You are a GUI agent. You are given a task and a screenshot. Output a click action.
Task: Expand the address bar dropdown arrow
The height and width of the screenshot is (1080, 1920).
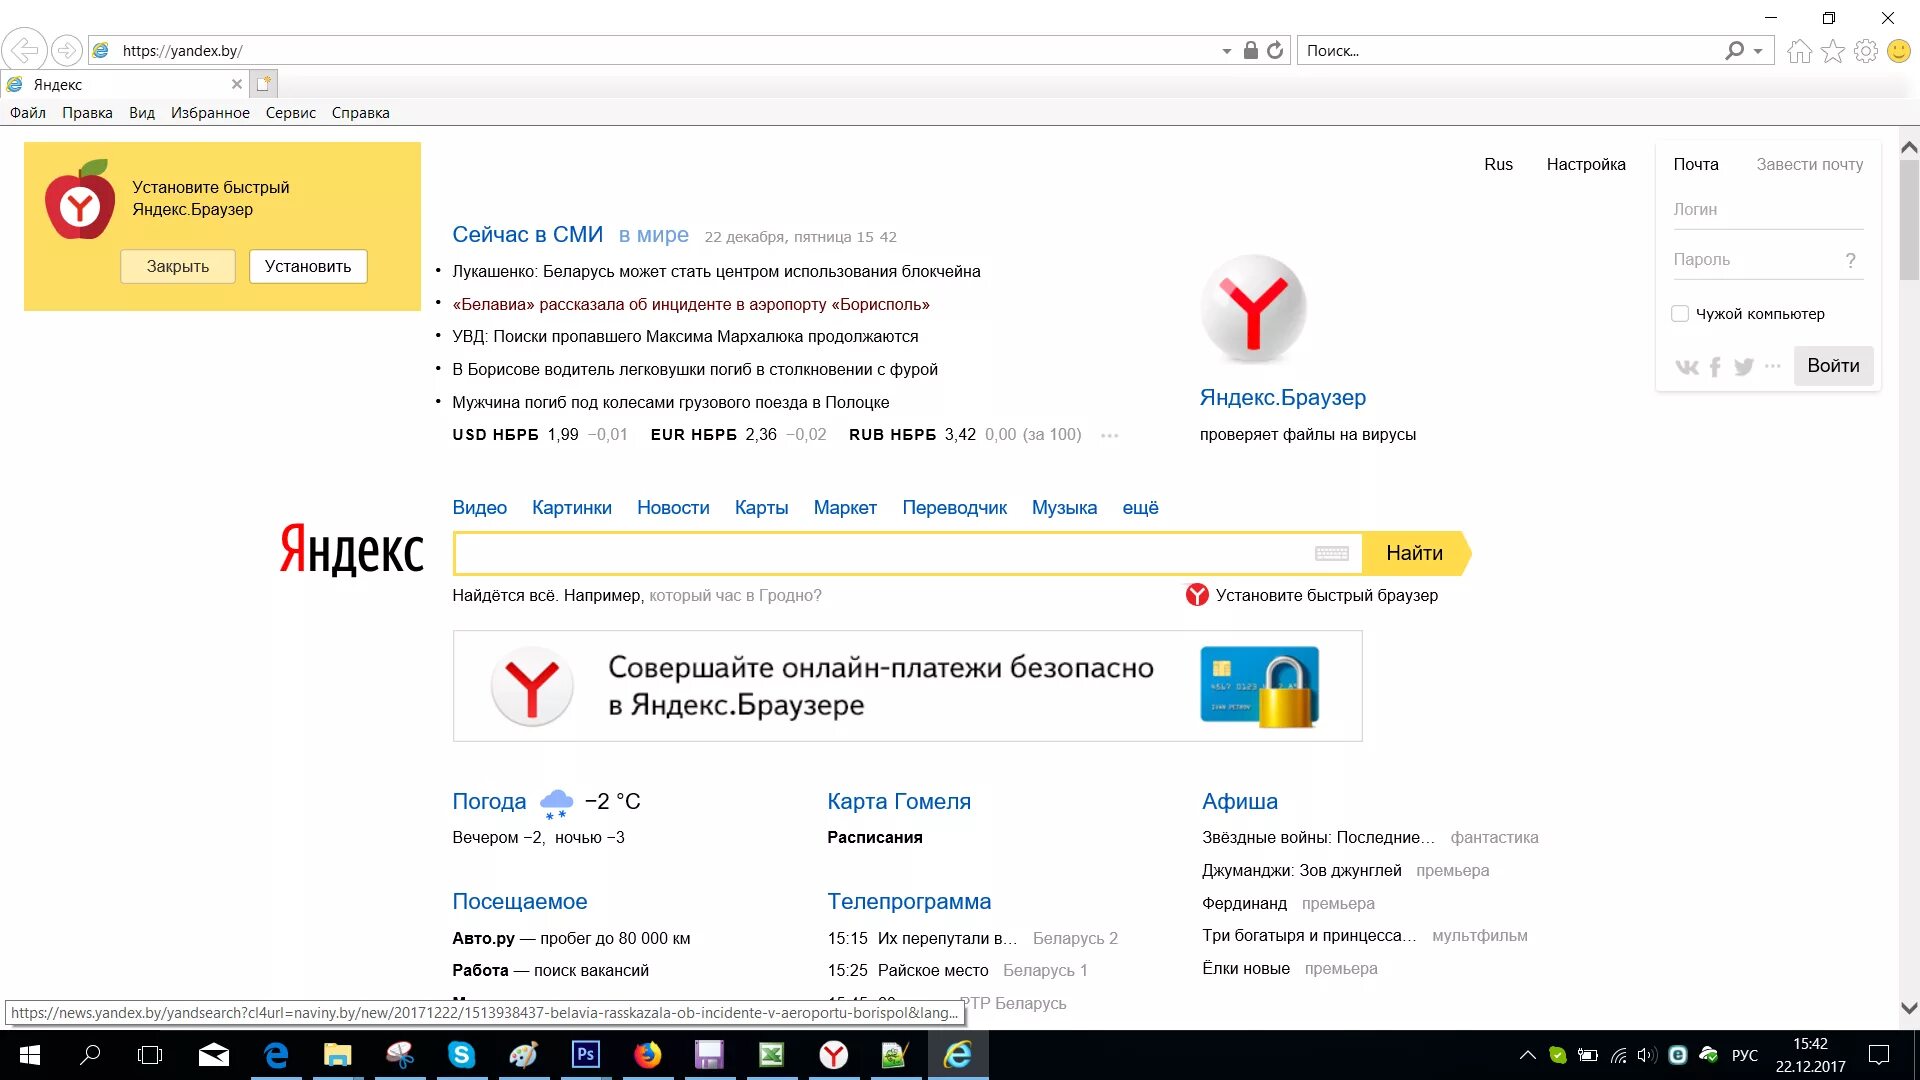[x=1226, y=51]
